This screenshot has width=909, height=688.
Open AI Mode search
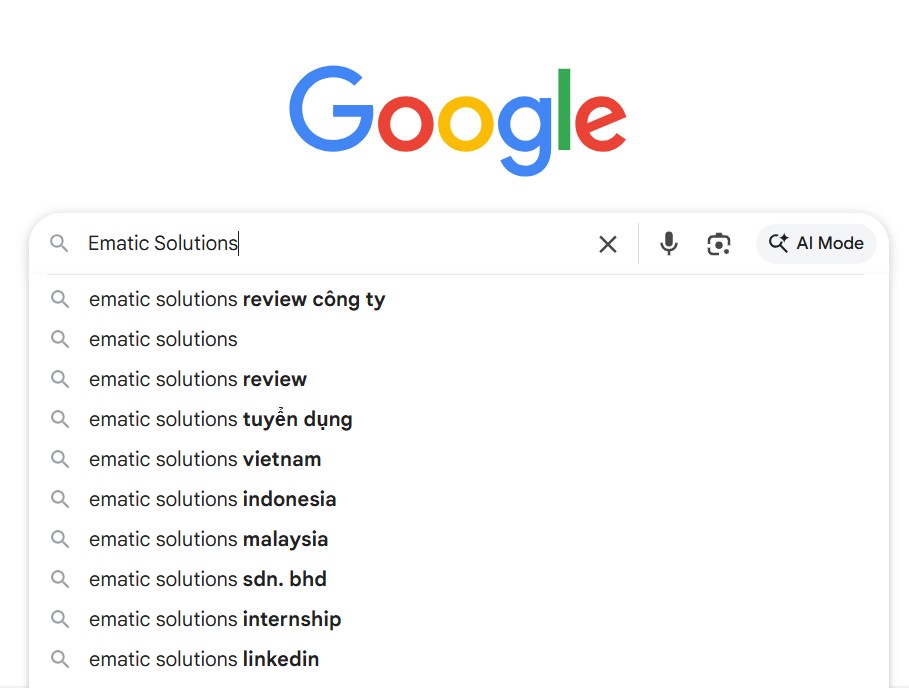(816, 243)
